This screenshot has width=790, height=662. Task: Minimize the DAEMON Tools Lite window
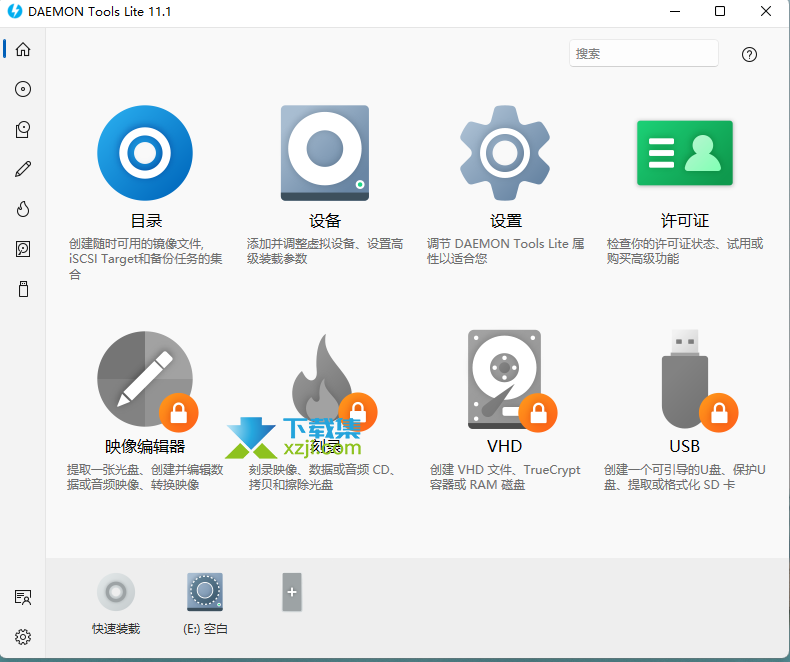[675, 11]
